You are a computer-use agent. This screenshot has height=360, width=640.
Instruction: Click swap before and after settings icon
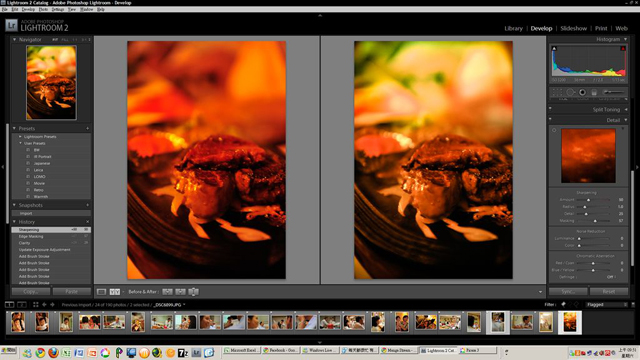(x=193, y=292)
